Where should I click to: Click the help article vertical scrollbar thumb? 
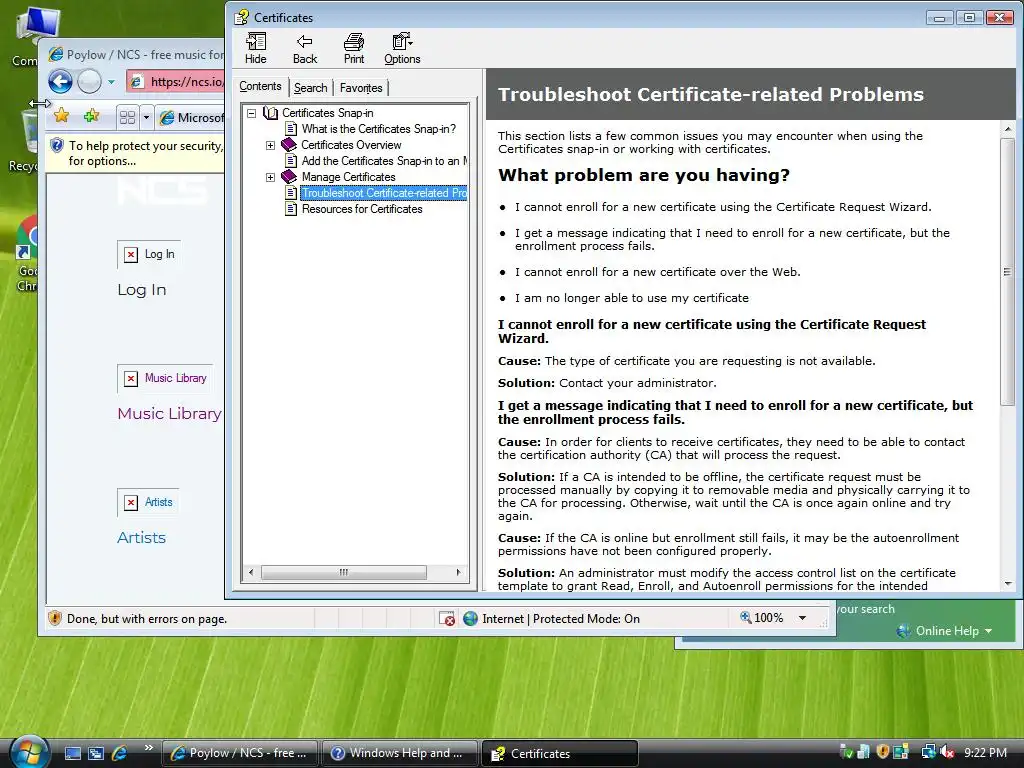coord(1007,271)
